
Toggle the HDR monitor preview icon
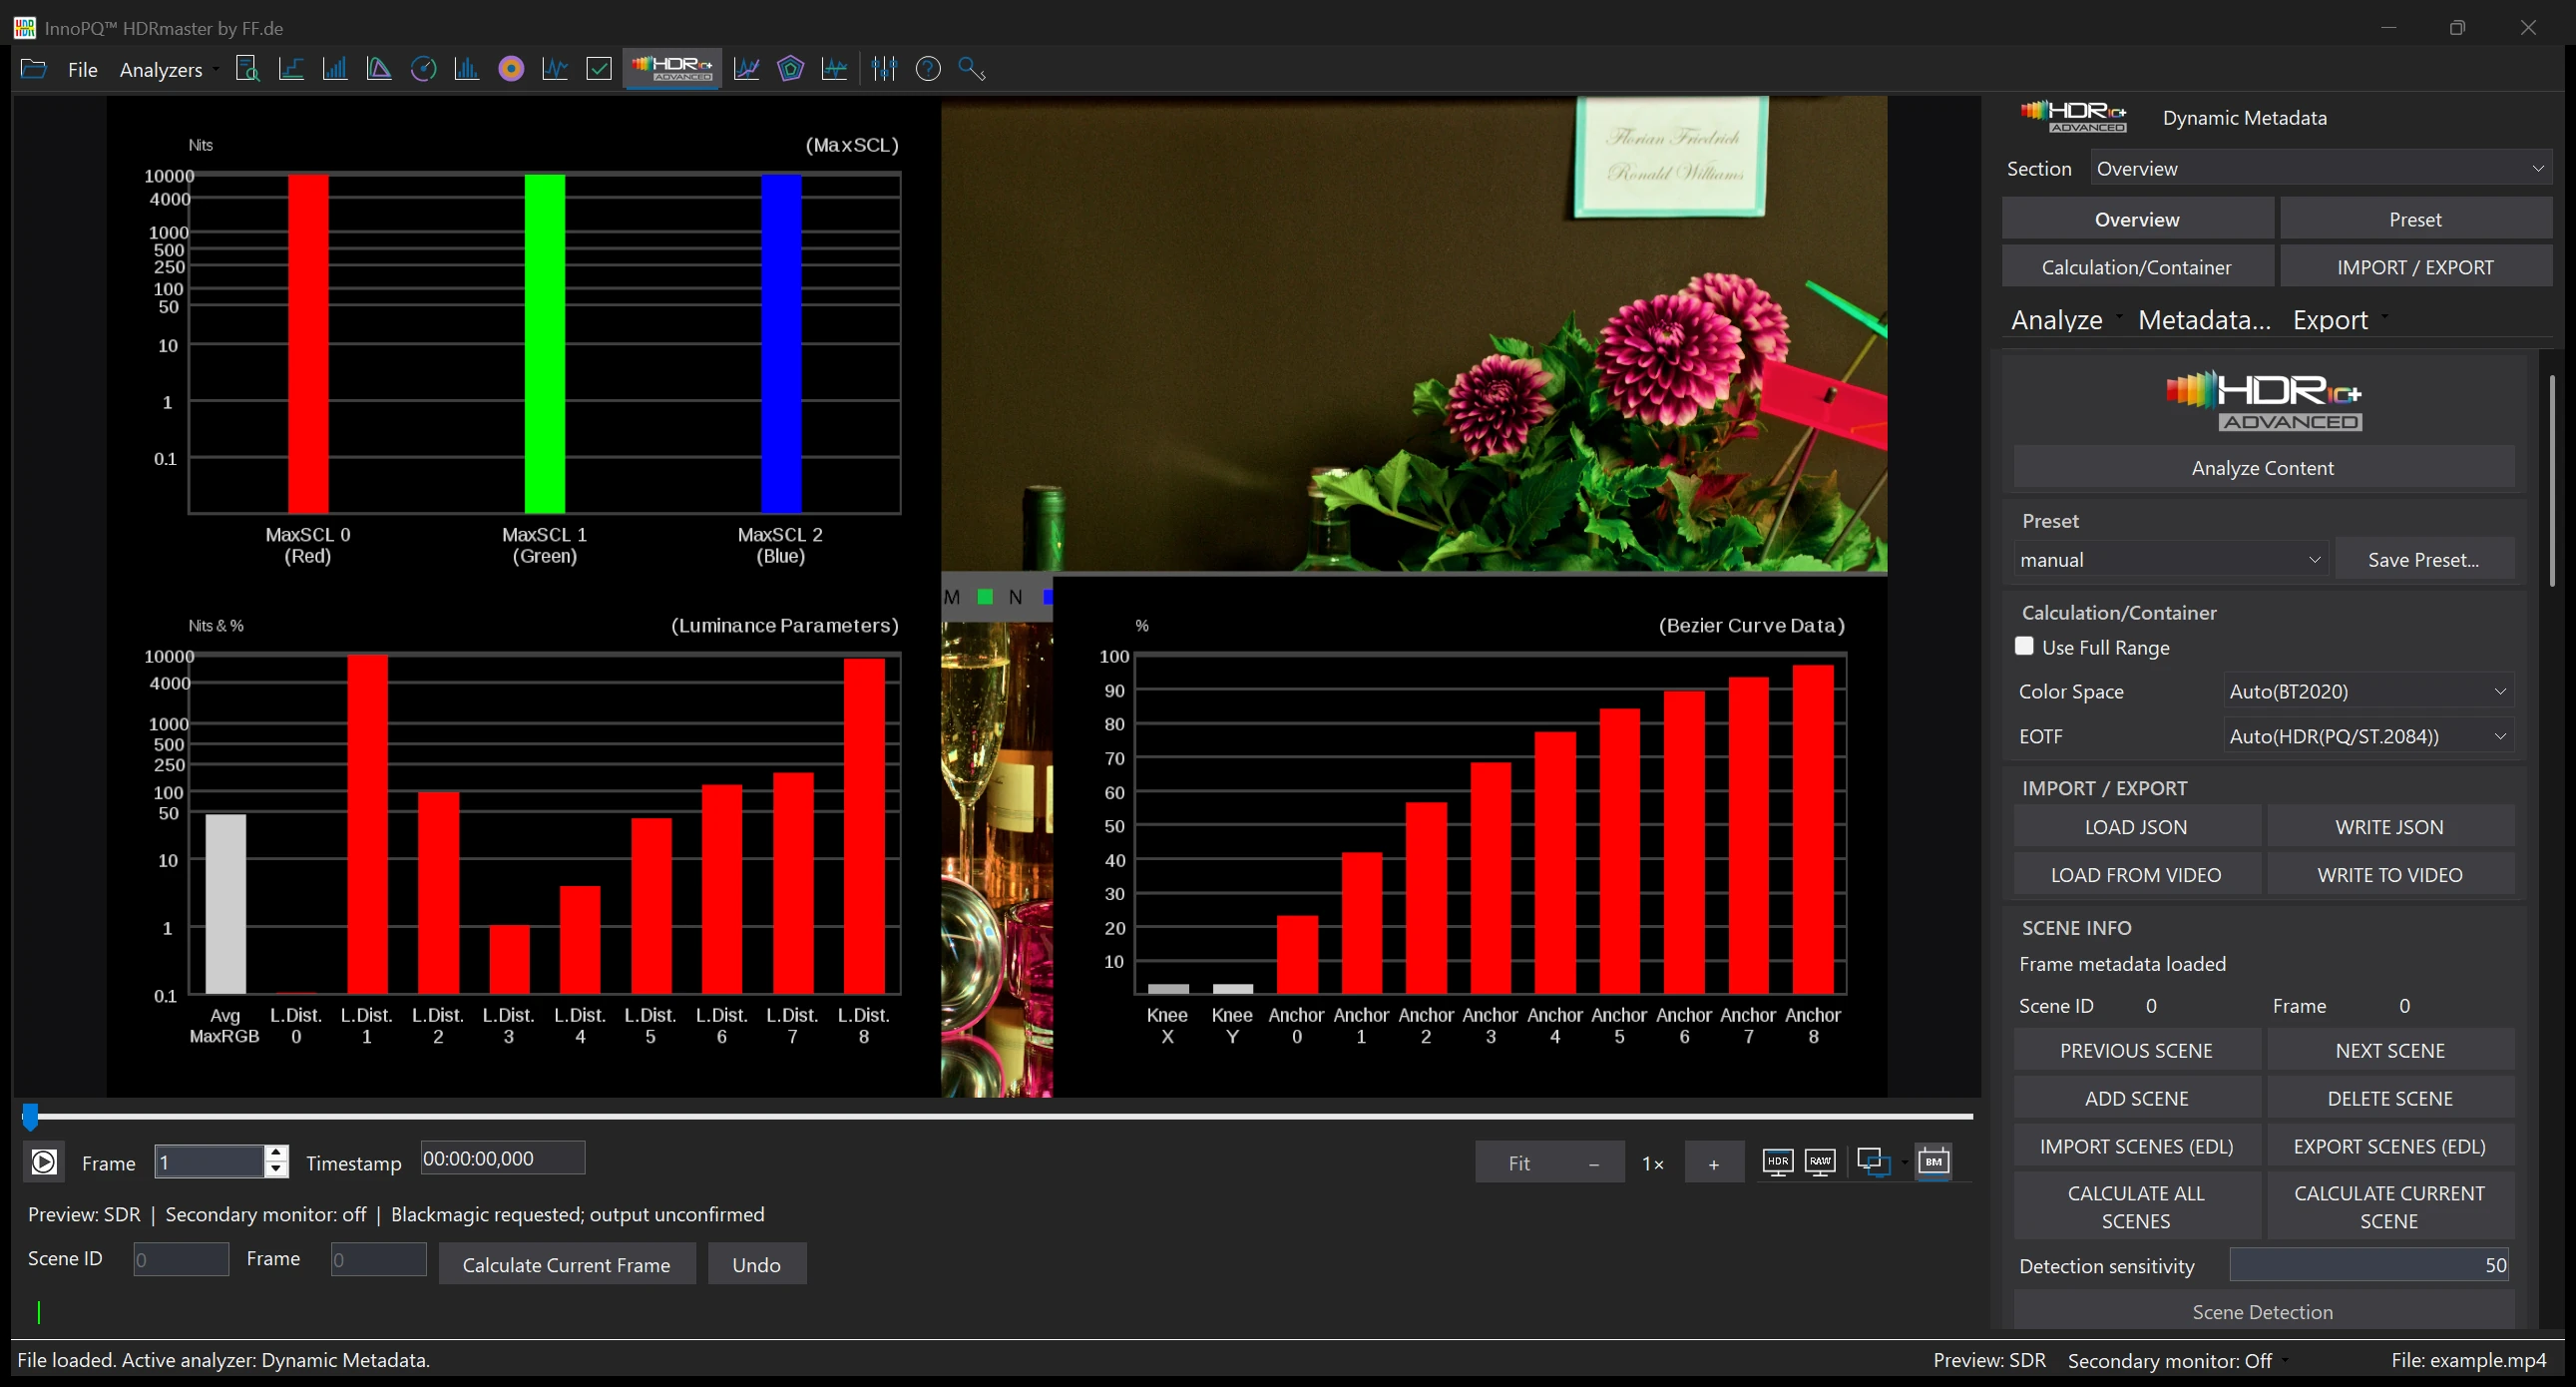tap(1777, 1162)
